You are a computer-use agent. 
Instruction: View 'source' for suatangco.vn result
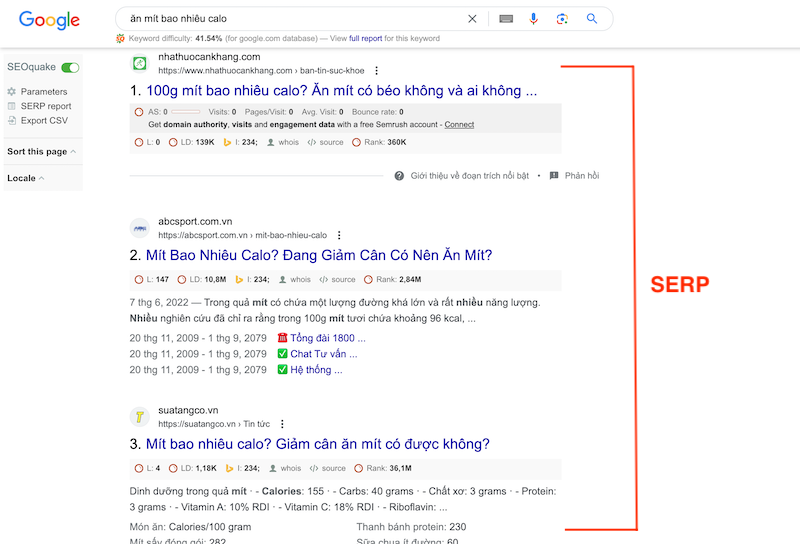click(328, 468)
